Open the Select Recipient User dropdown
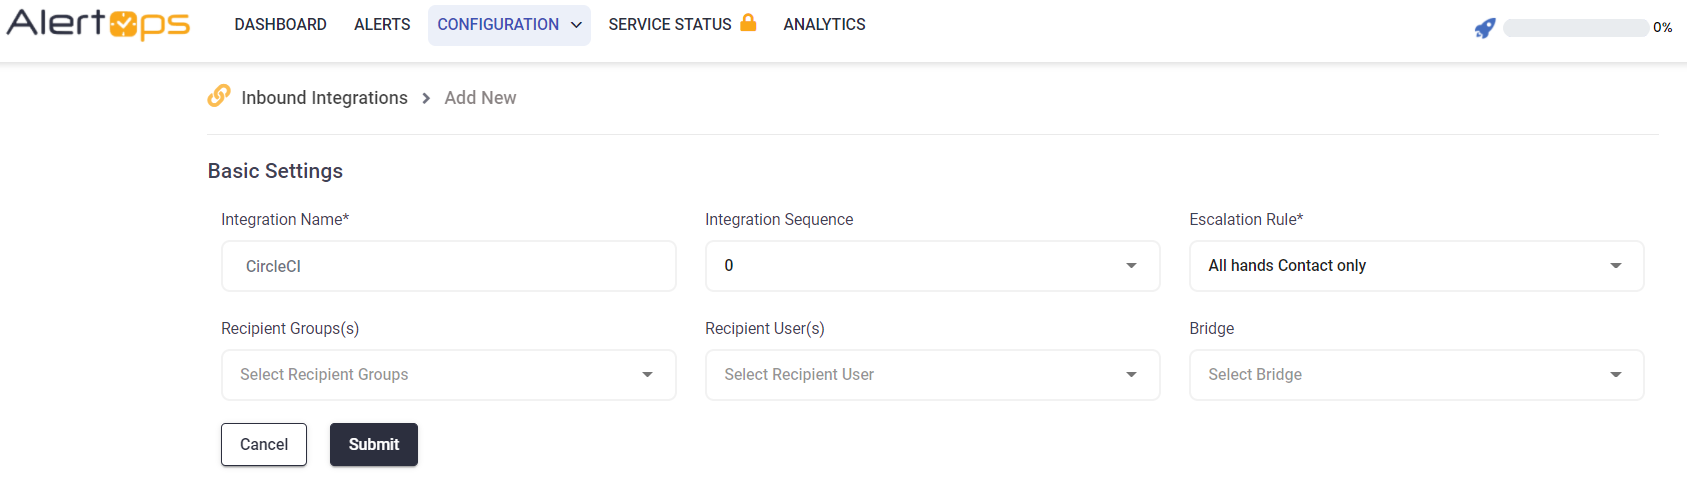The width and height of the screenshot is (1687, 492). (x=933, y=375)
